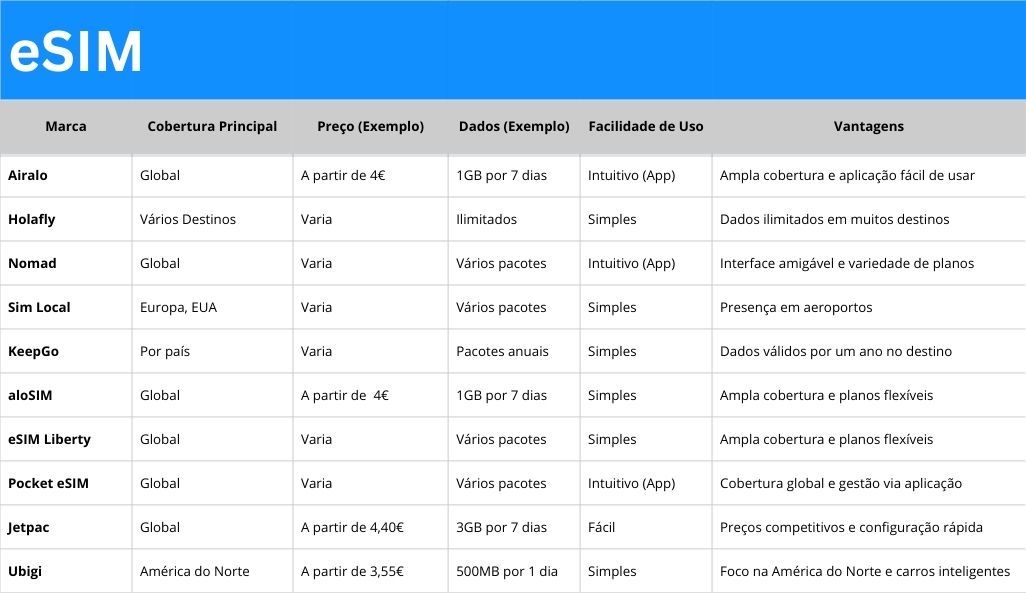Select the Nomad row label
This screenshot has width=1026, height=593.
pos(32,263)
